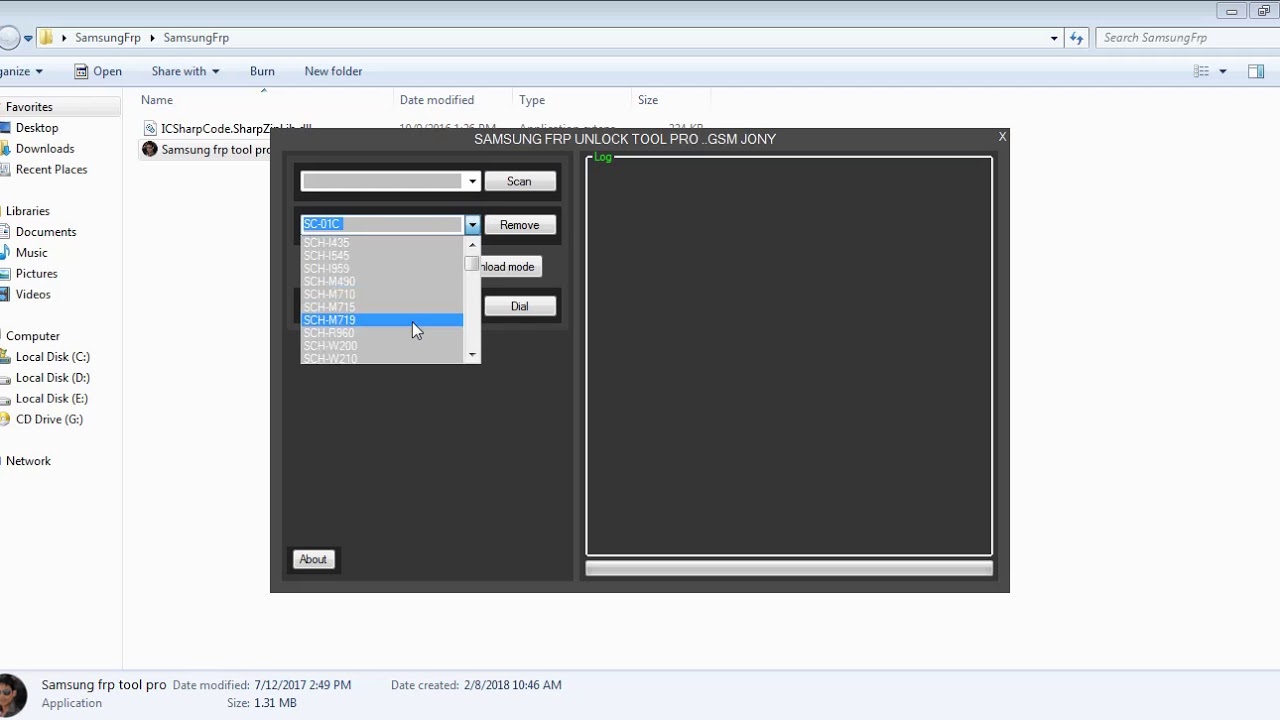Viewport: 1280px width, 720px height.
Task: Click Open in the Explorer toolbar
Action: tap(98, 71)
